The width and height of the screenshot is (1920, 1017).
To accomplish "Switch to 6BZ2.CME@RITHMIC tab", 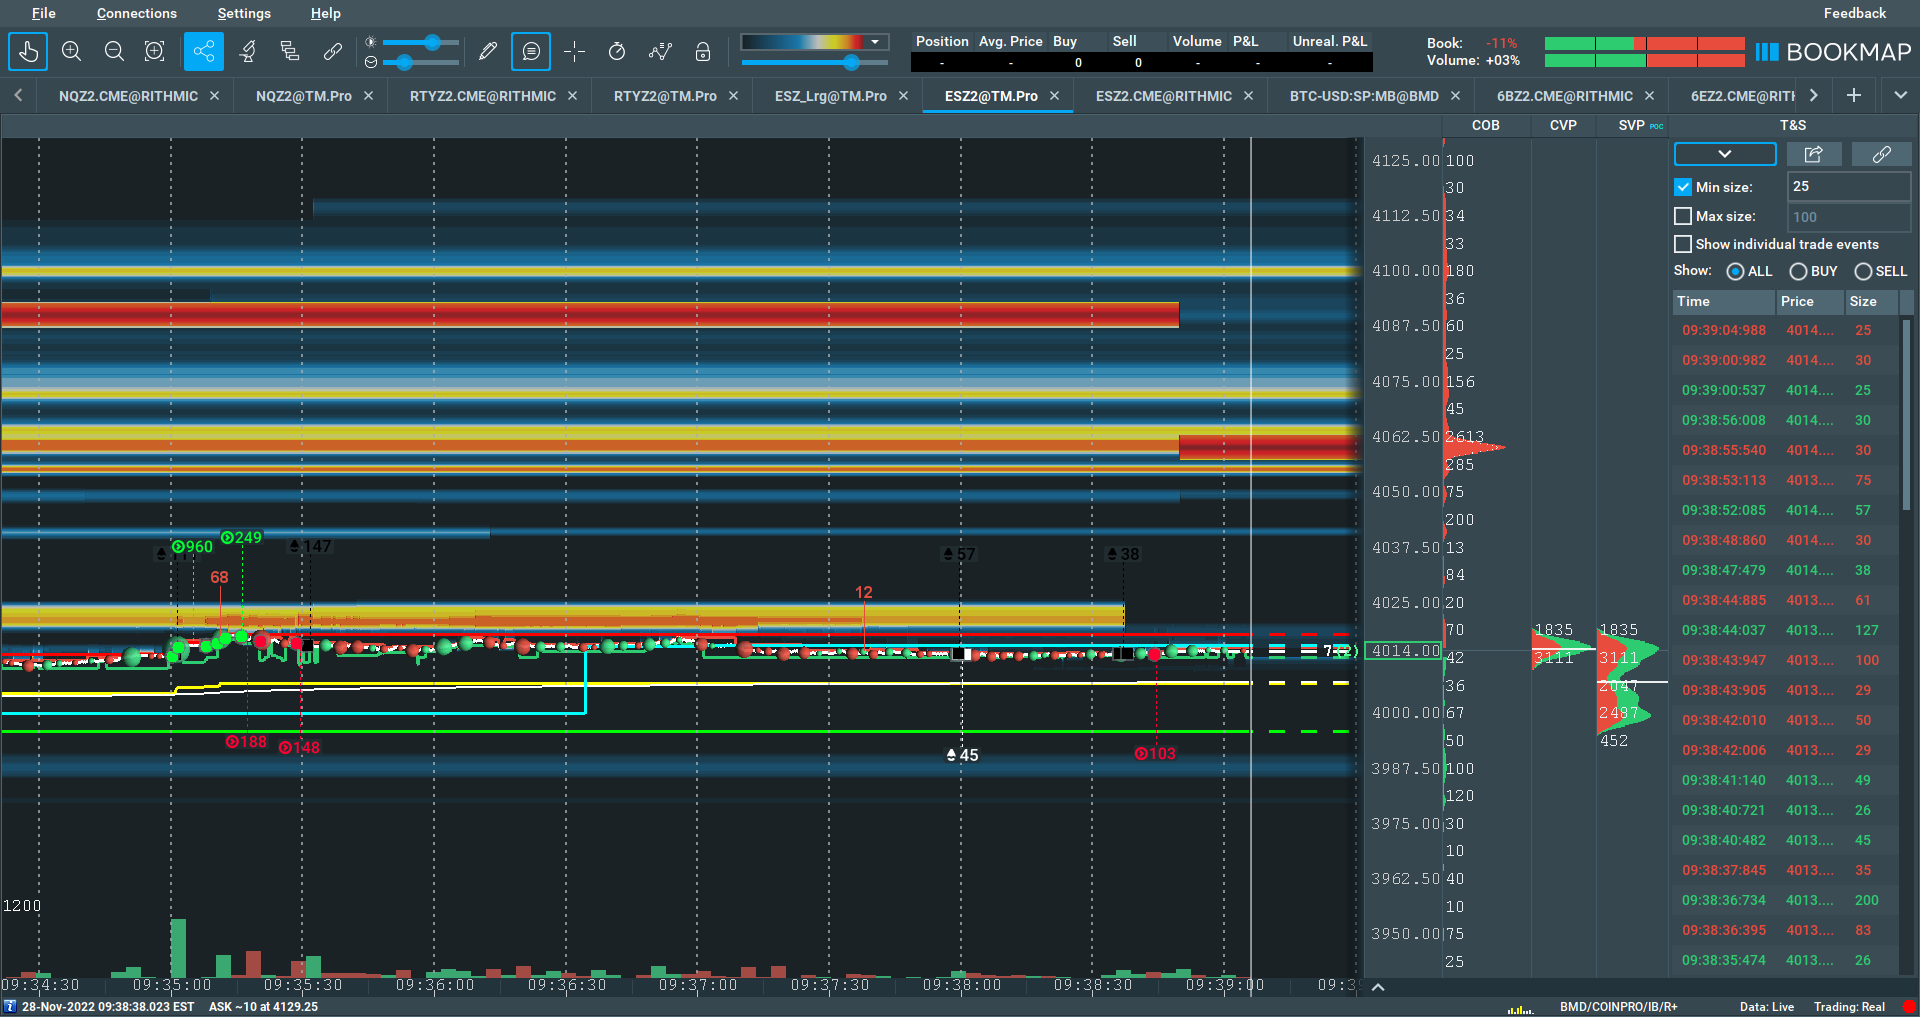I will [1565, 96].
